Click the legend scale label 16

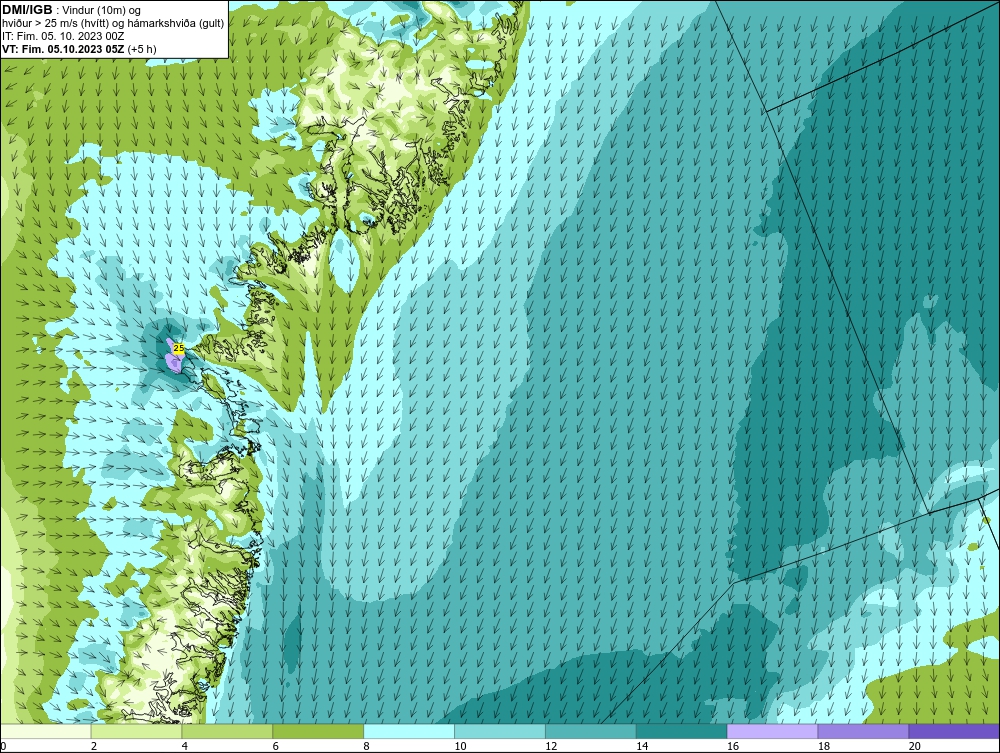coord(733,746)
